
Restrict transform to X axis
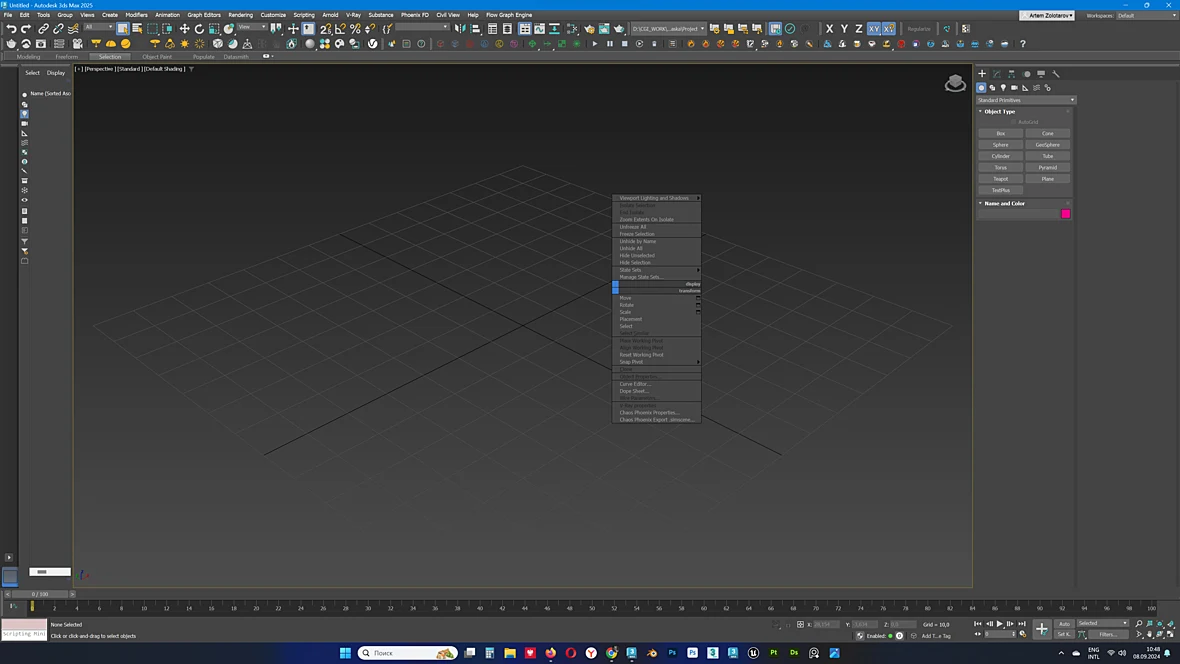point(829,29)
